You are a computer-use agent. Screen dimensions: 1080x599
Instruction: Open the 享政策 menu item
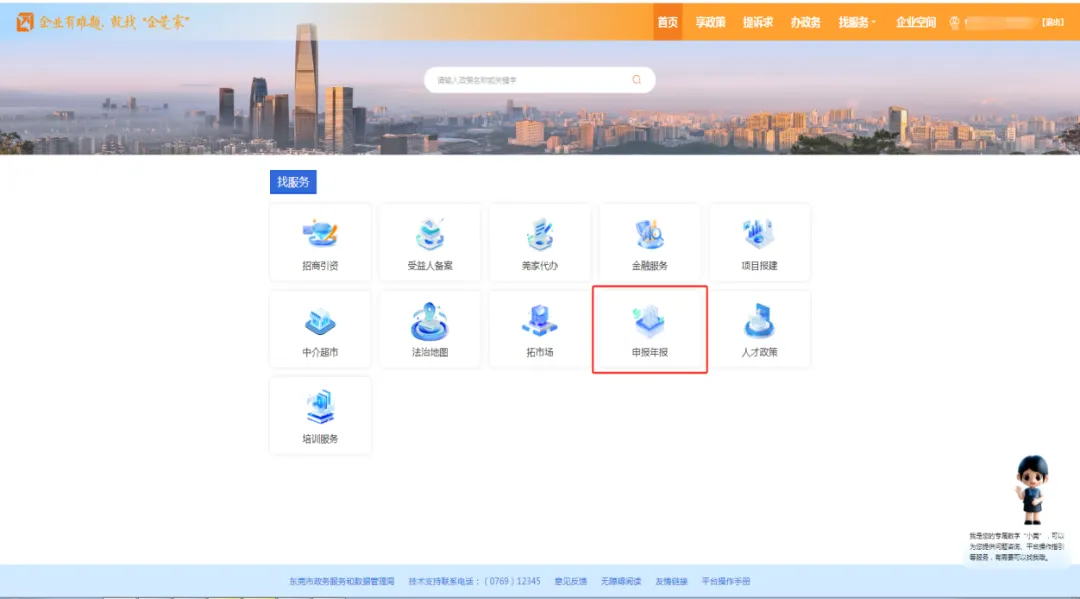(x=710, y=22)
